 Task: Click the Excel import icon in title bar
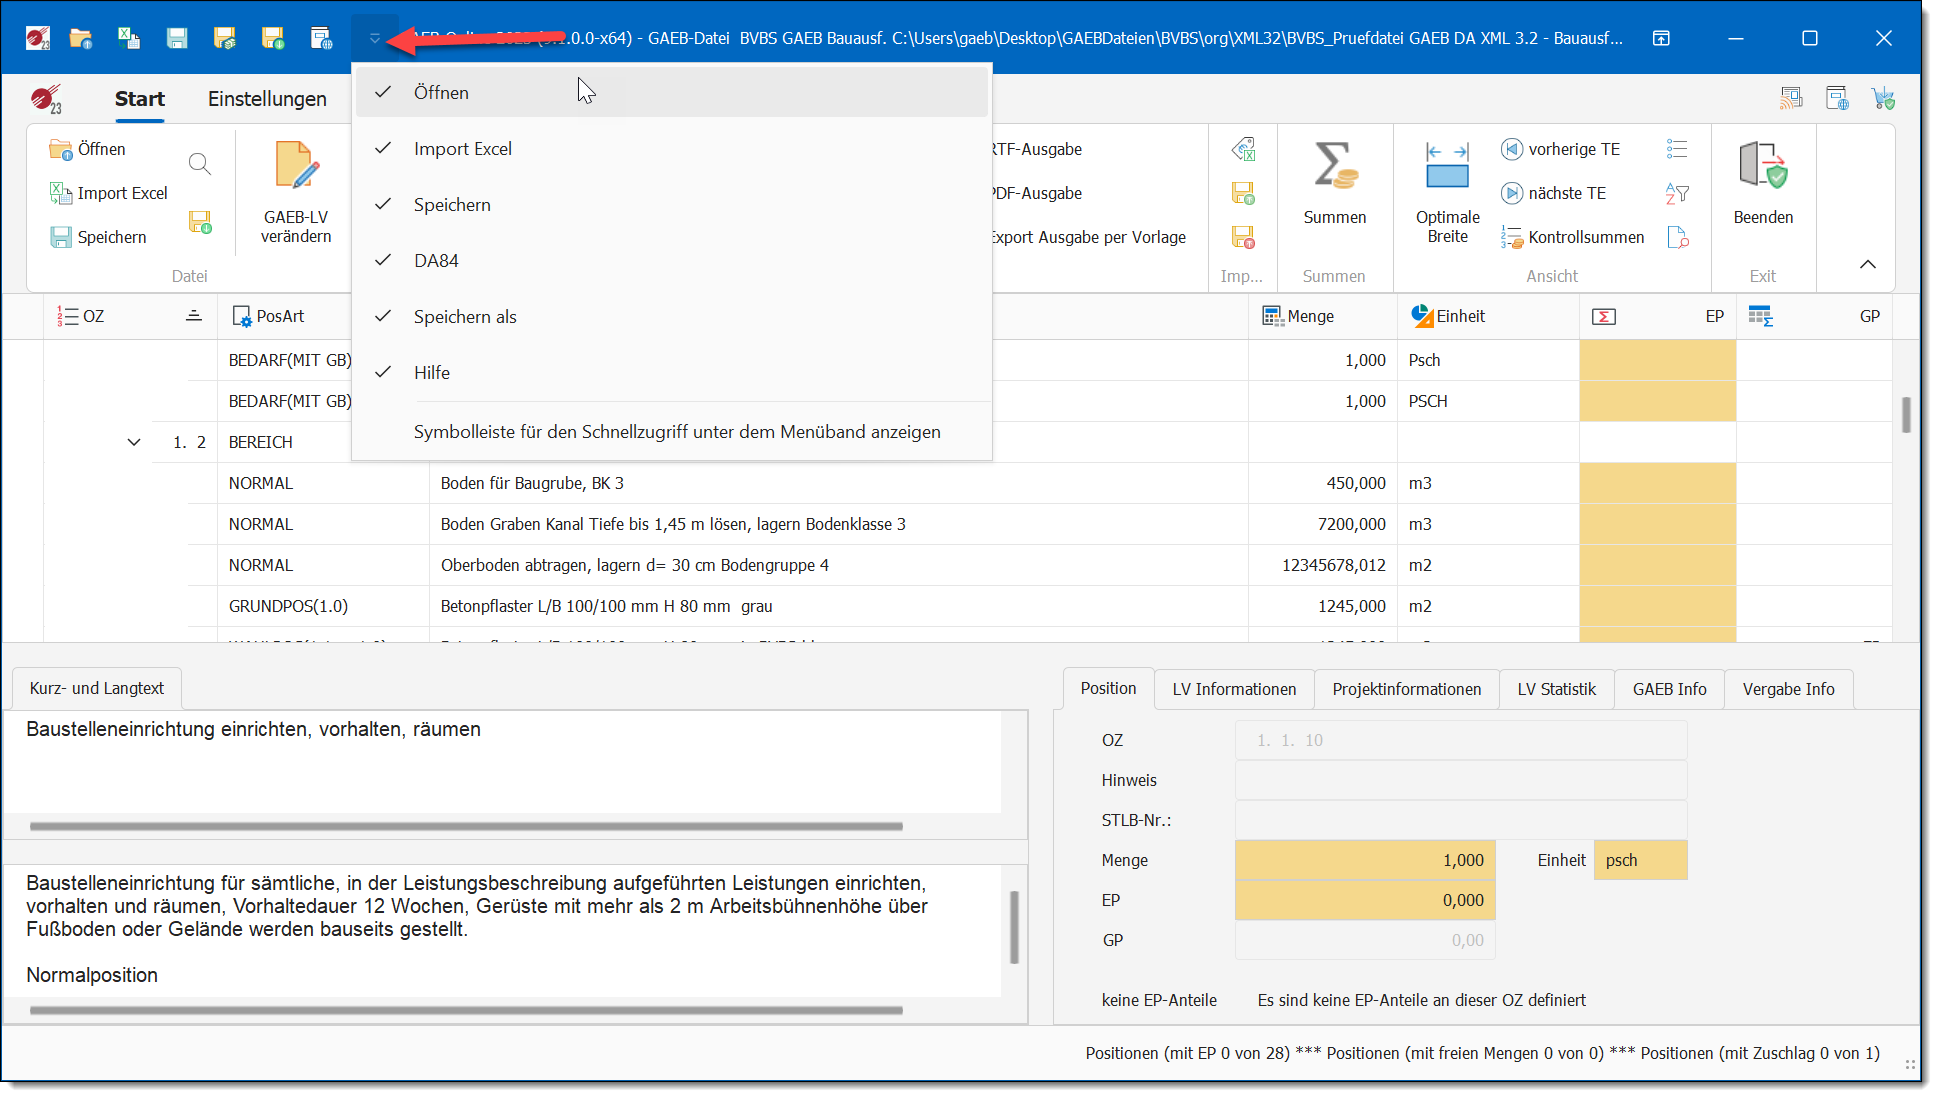(x=128, y=38)
